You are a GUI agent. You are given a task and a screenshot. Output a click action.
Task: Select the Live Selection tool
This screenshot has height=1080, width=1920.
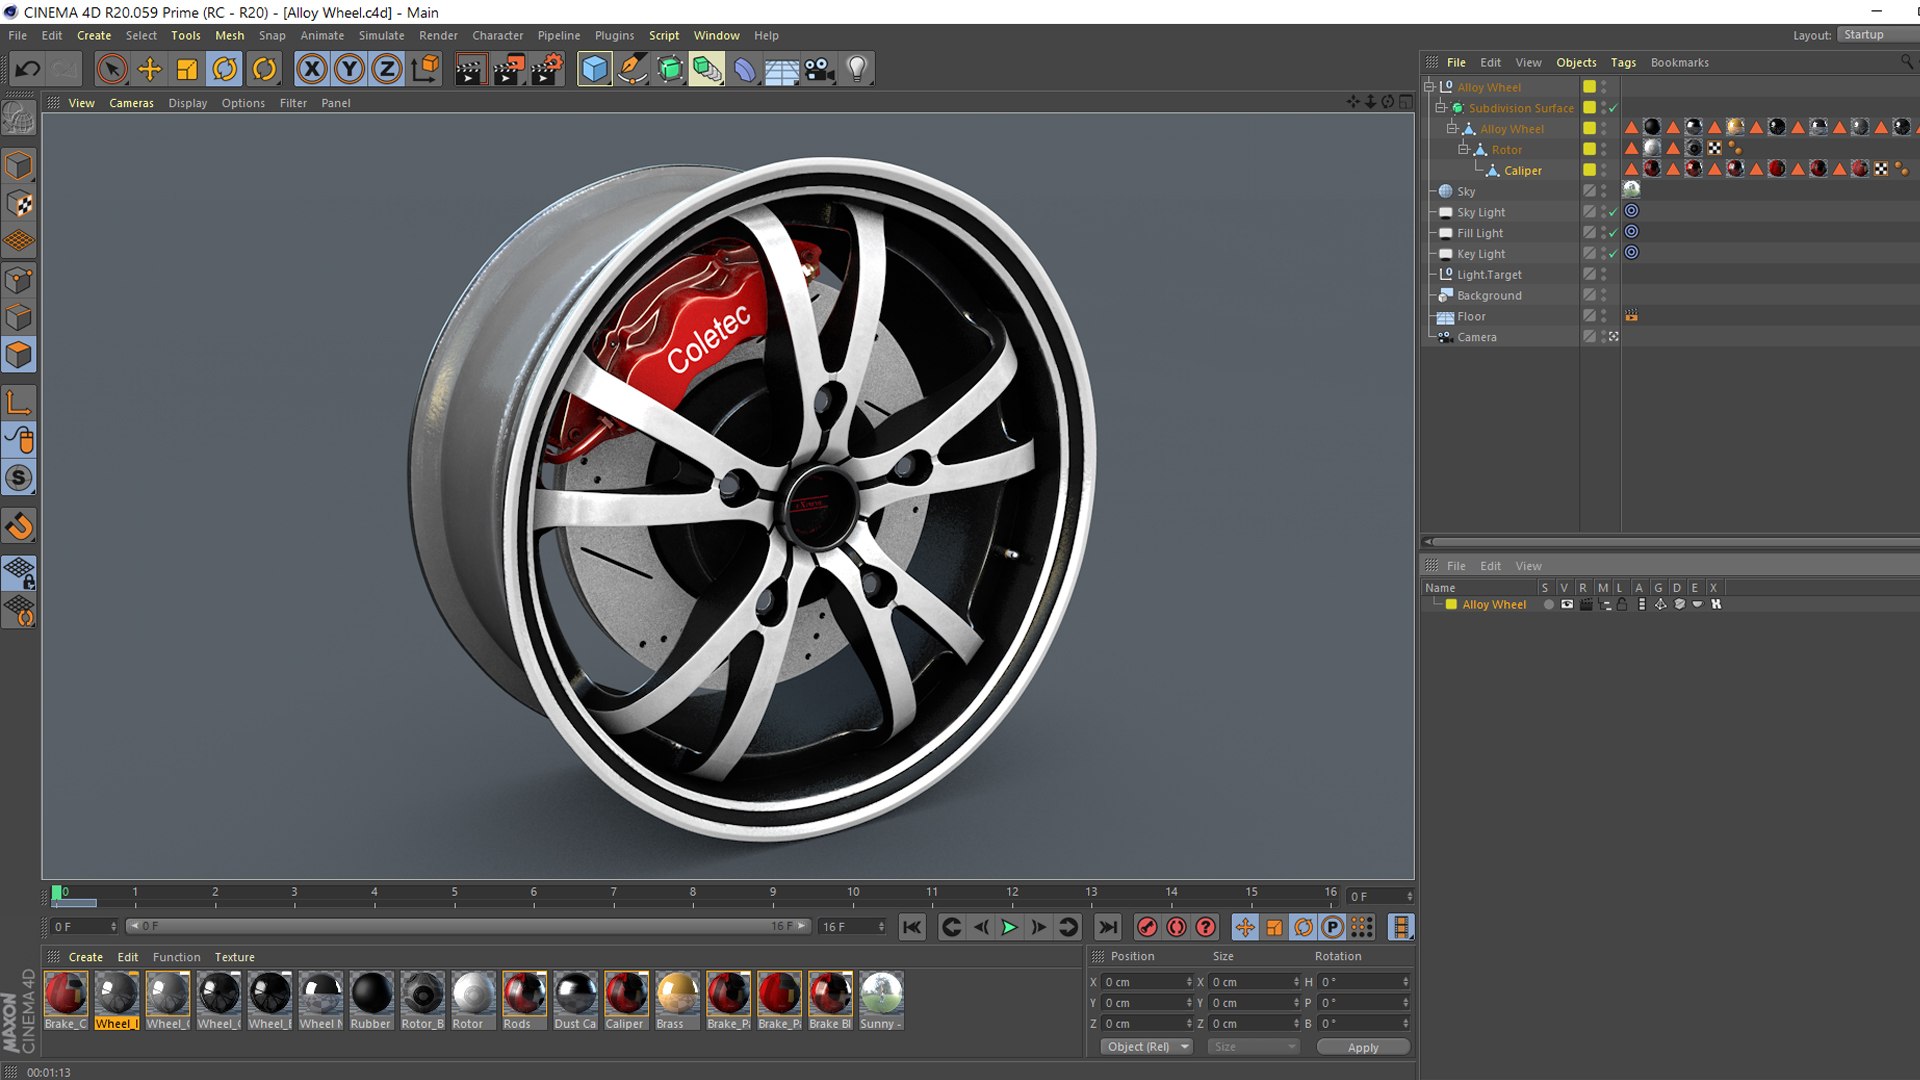point(112,69)
